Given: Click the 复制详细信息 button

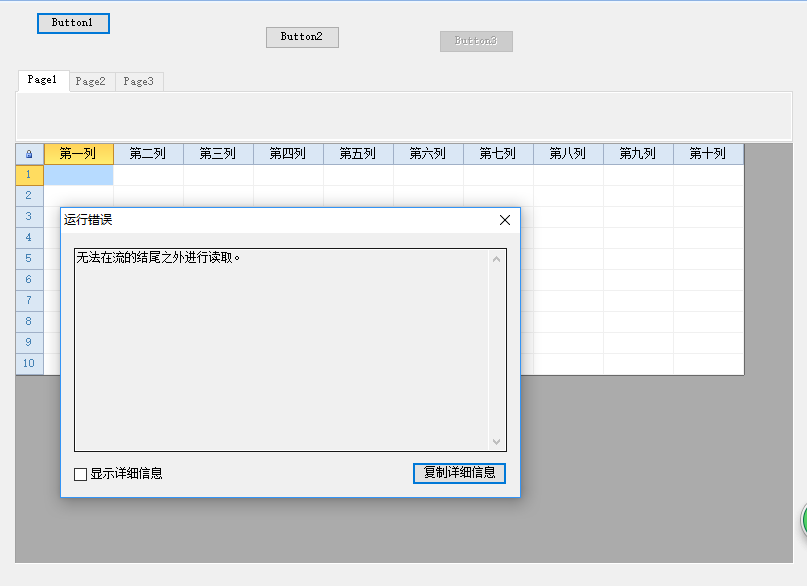Looking at the screenshot, I should 459,473.
